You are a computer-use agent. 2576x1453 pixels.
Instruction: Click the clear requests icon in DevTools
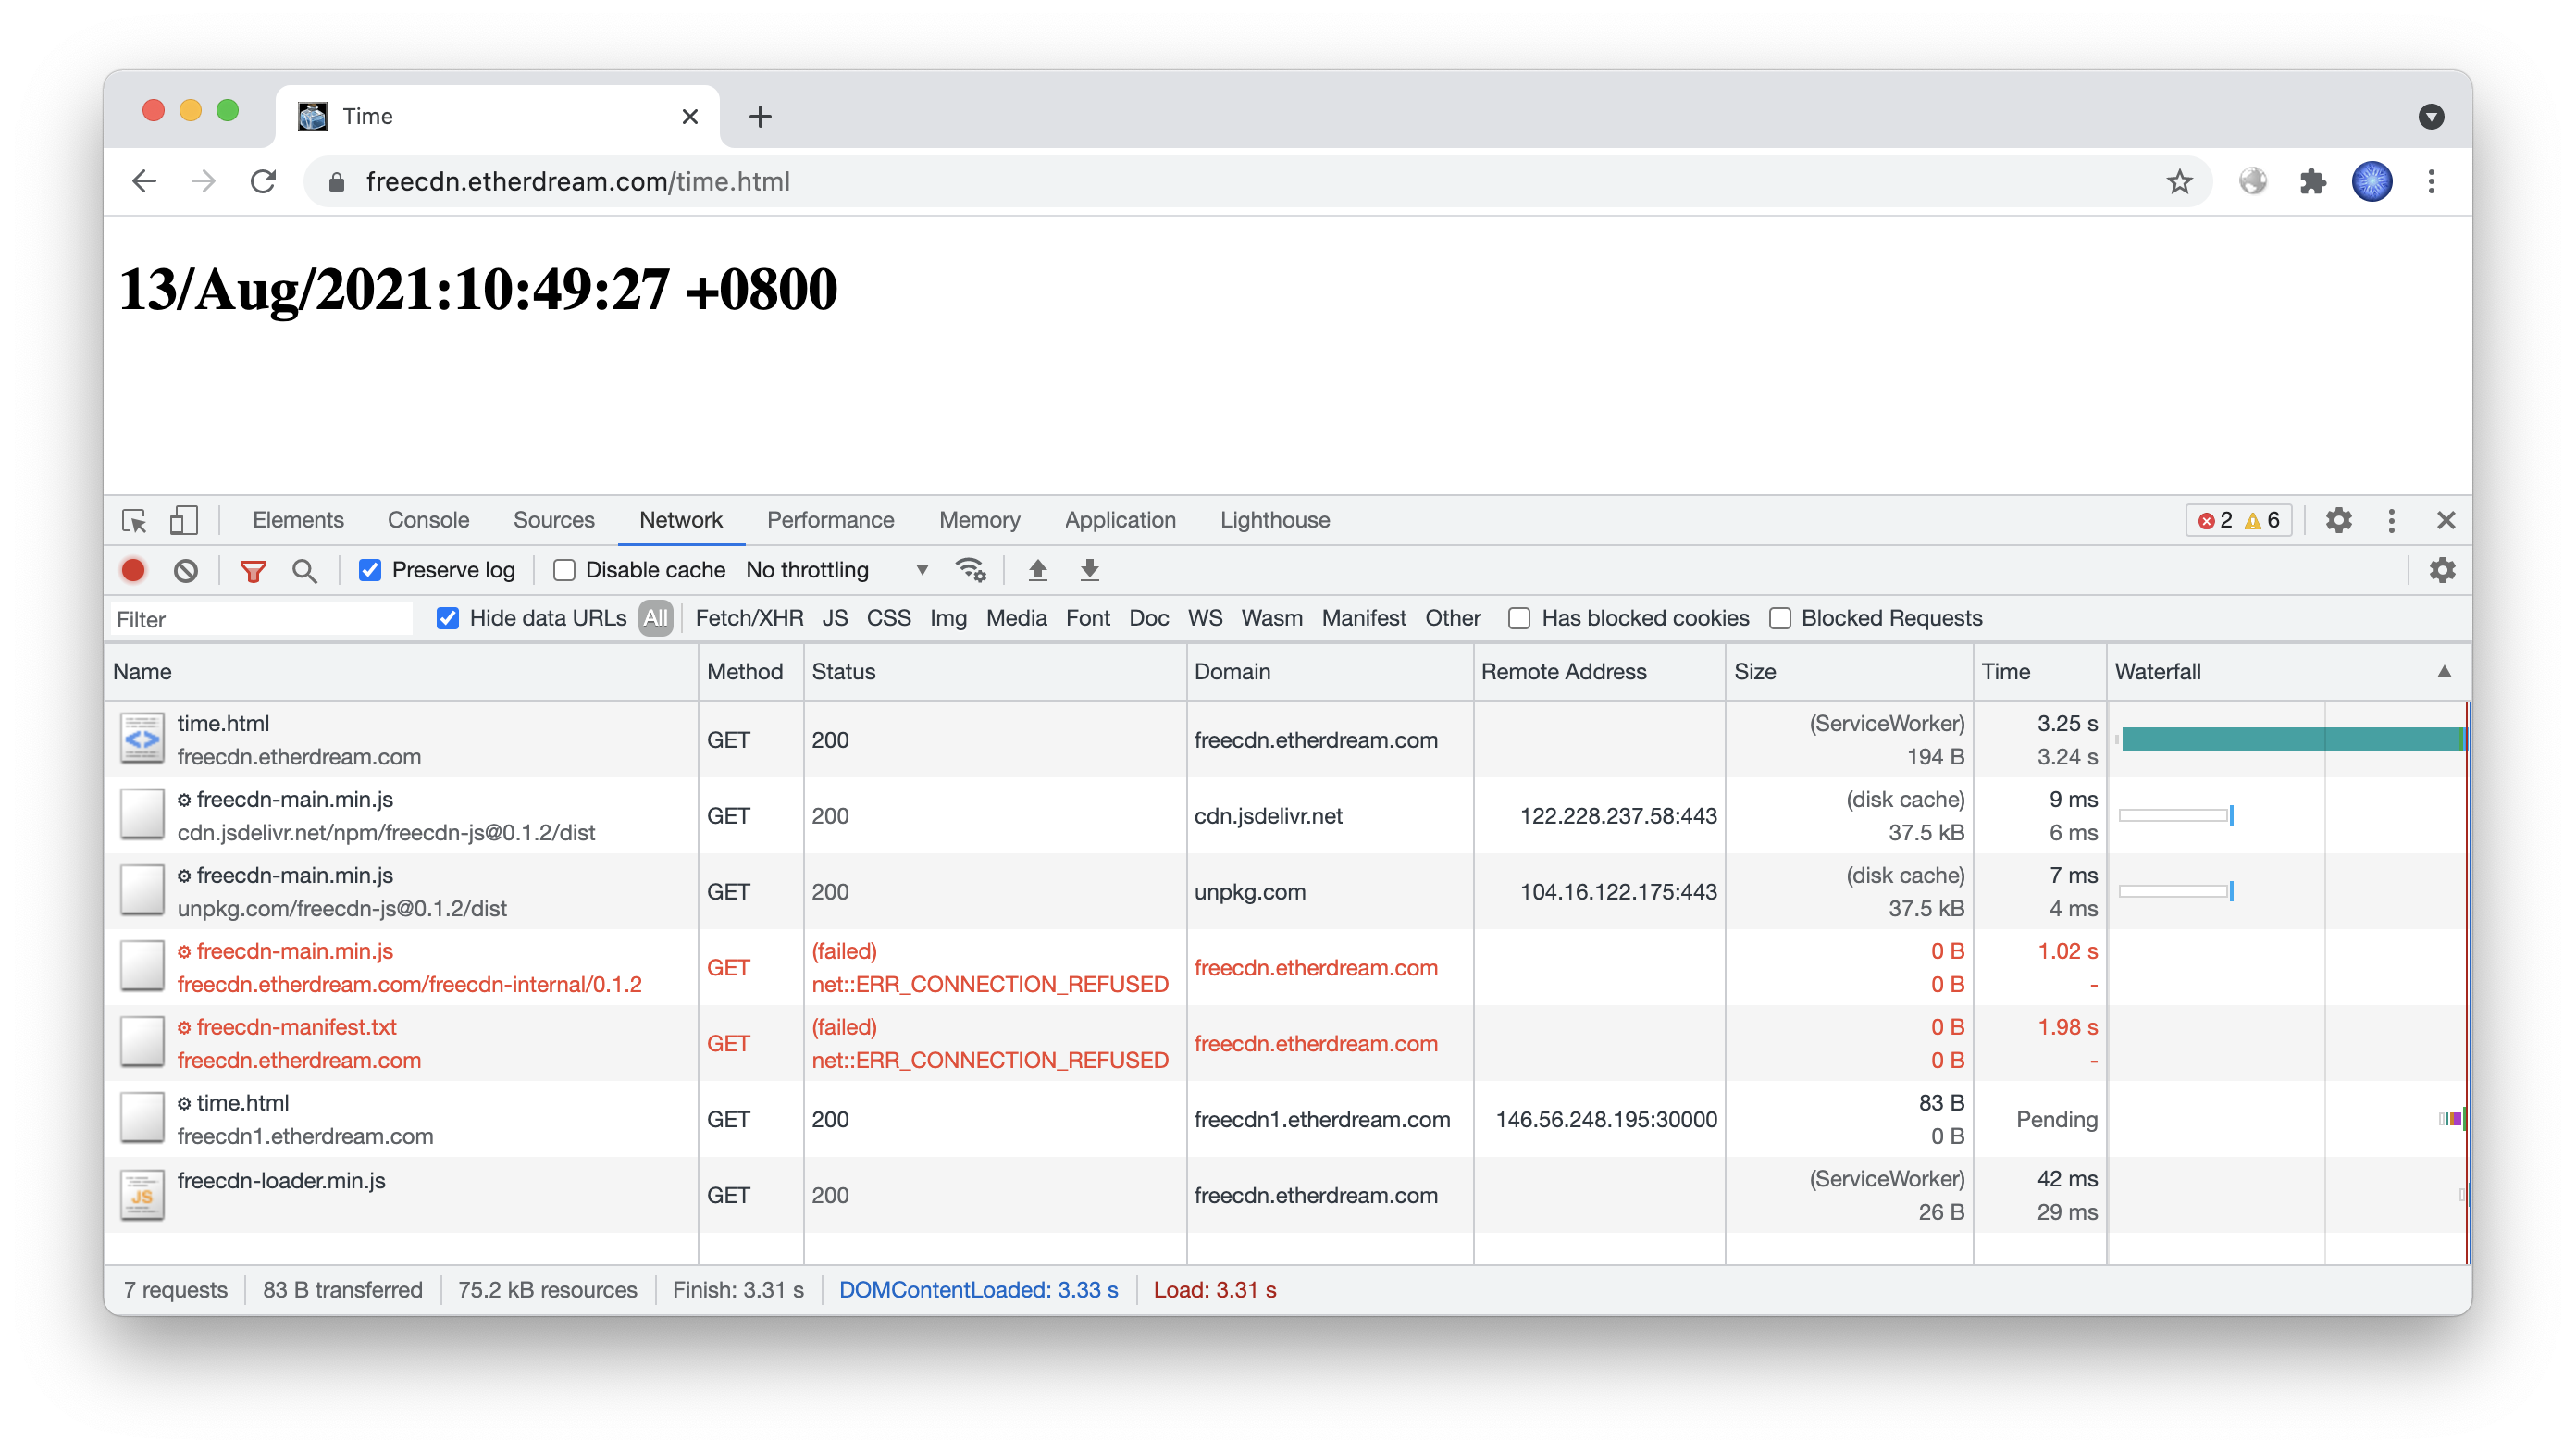(190, 570)
